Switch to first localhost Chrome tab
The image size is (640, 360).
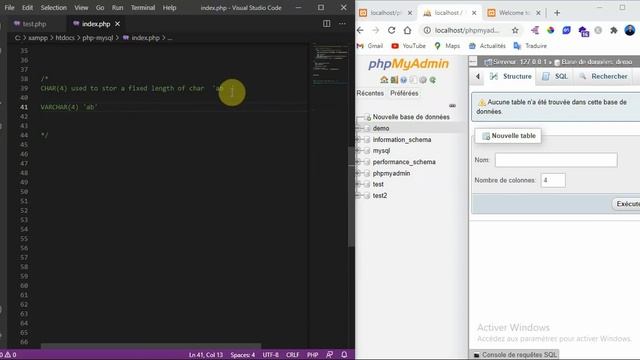[385, 13]
